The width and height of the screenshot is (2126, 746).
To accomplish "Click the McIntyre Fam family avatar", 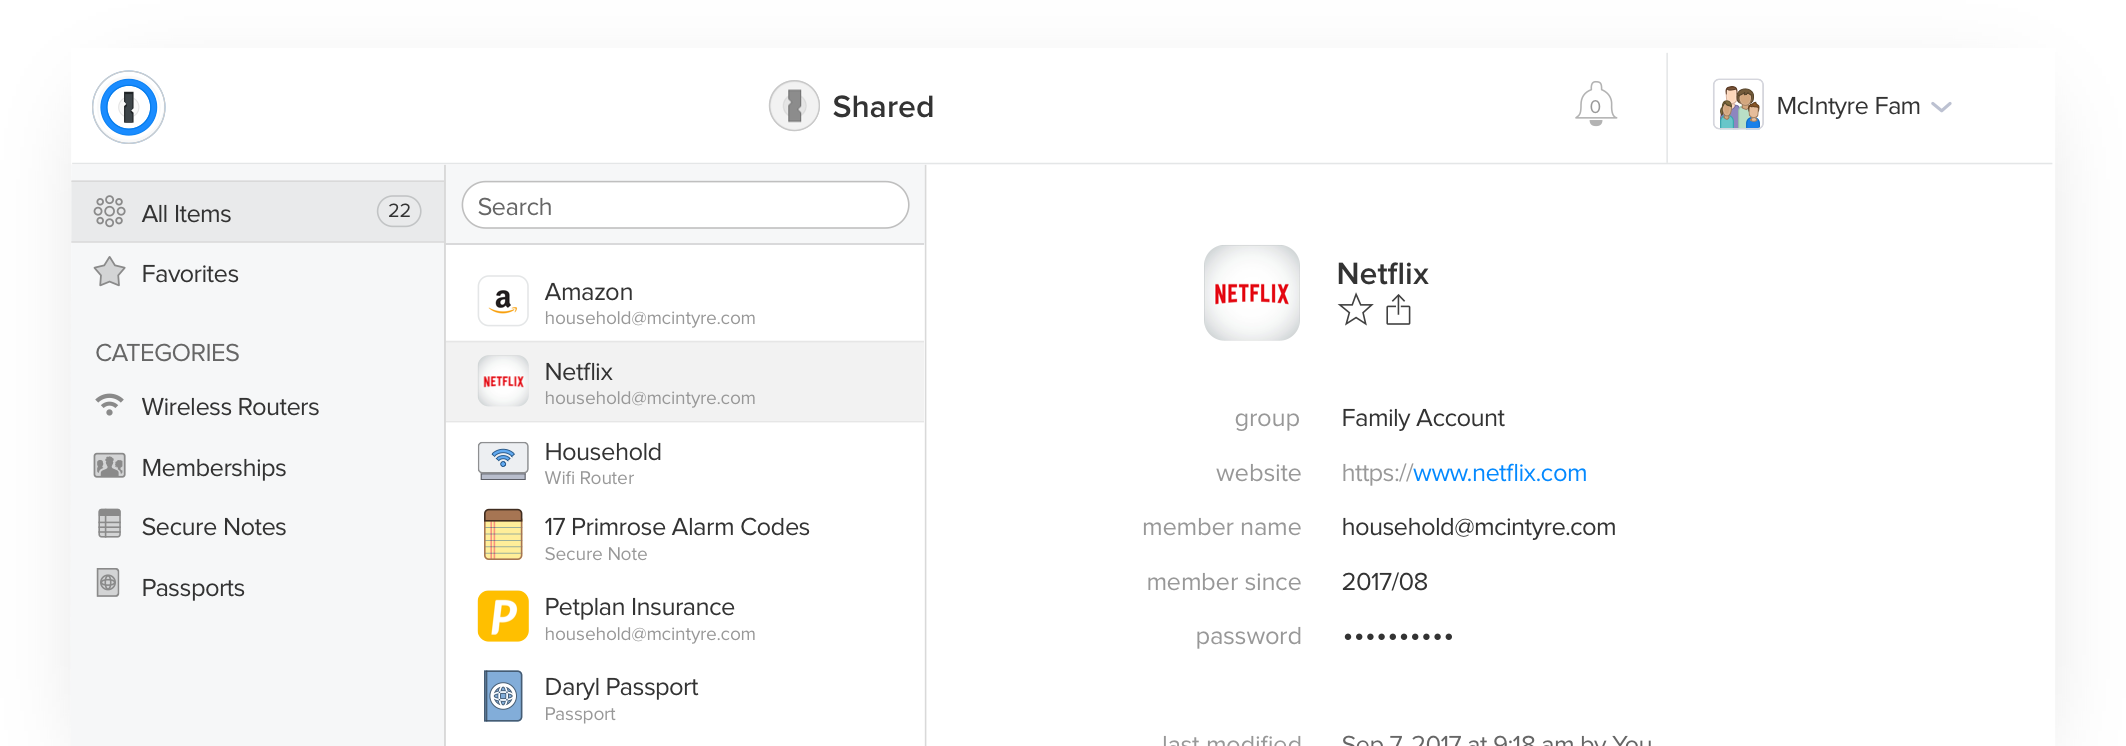I will (1738, 105).
